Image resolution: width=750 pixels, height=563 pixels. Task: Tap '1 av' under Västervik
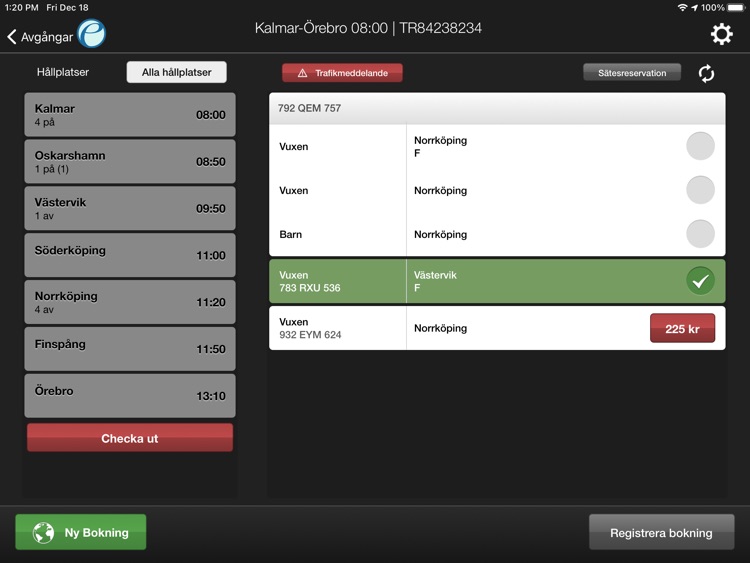[44, 216]
